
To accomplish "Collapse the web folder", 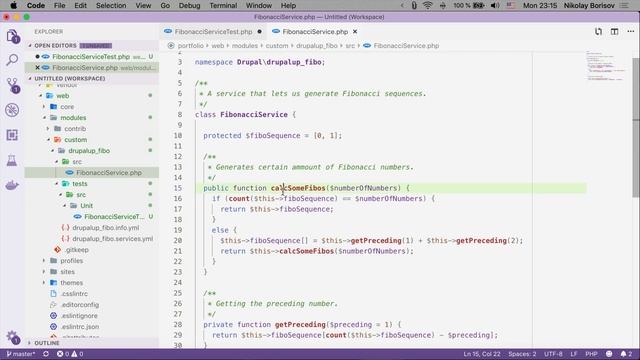I will 62,96.
